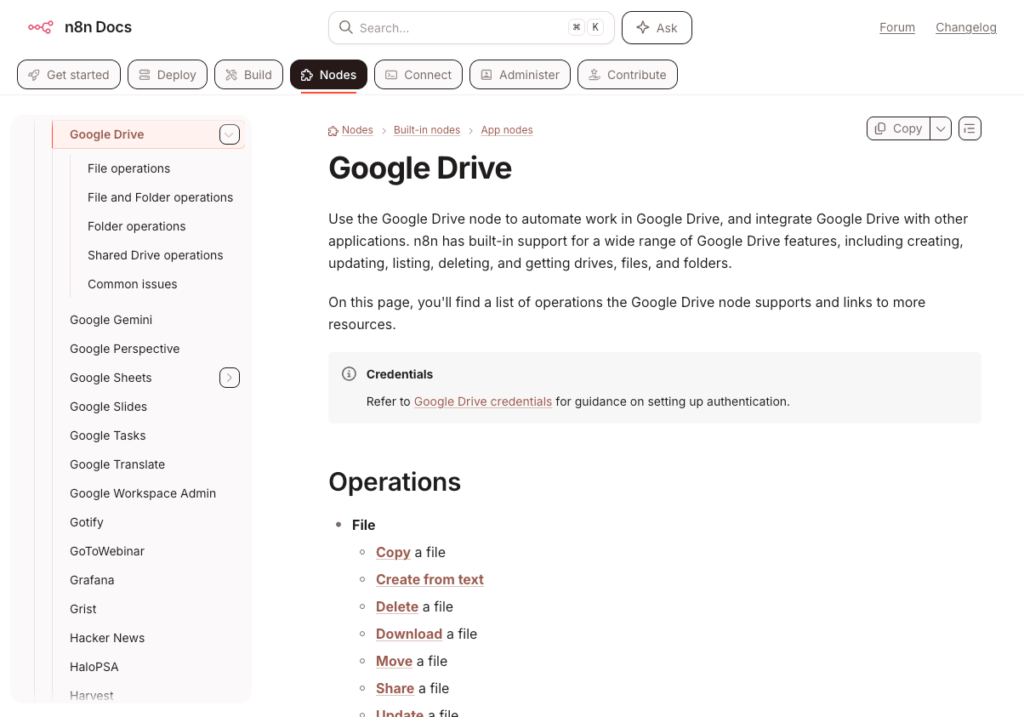
Task: Open Grafana in sidebar
Action: click(x=92, y=580)
